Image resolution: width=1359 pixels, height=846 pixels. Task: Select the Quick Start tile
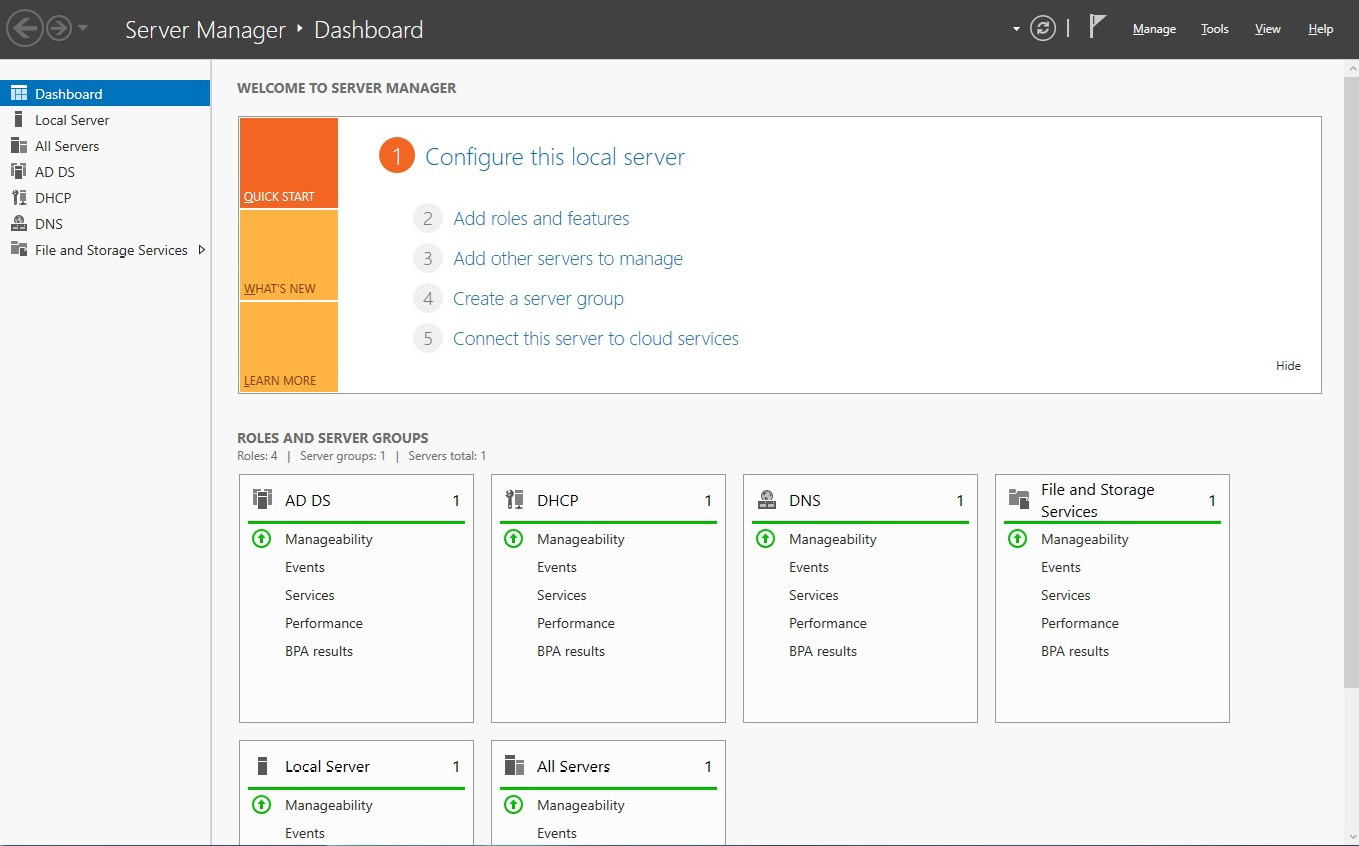pos(288,163)
